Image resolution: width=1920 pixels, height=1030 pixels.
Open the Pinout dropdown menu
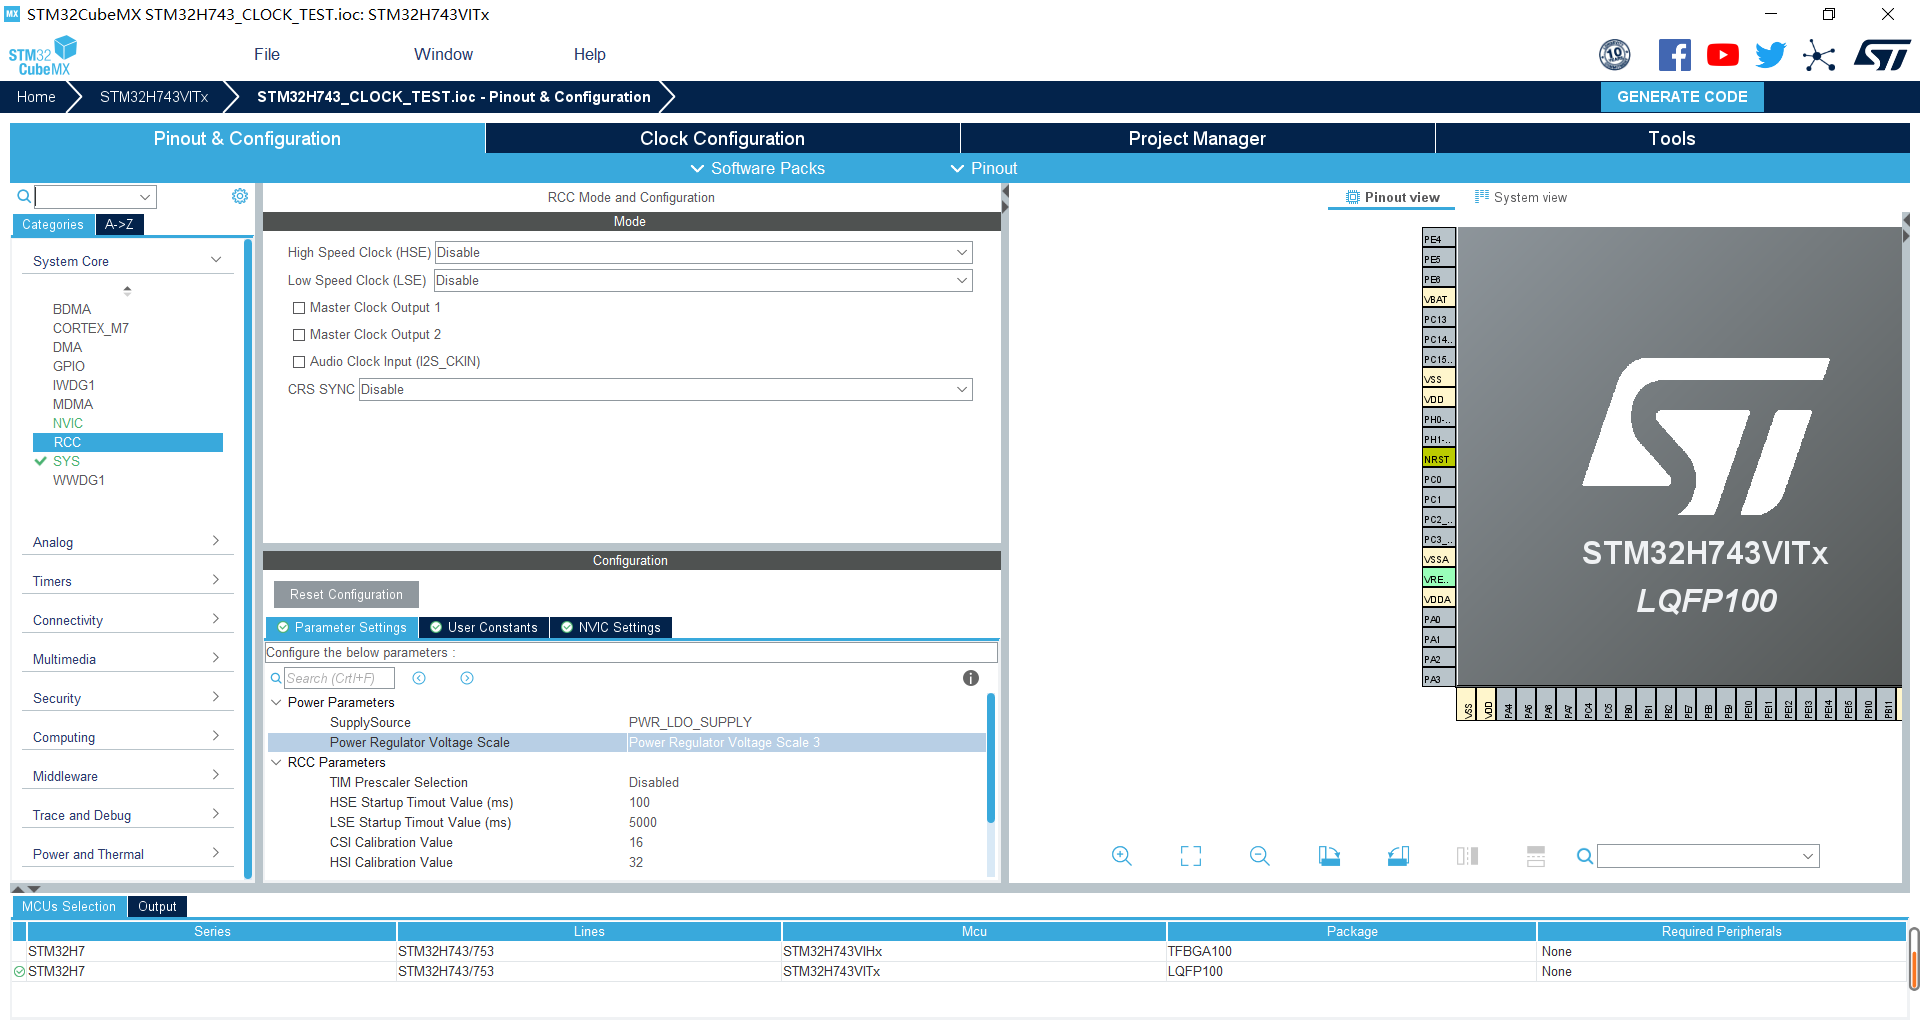[x=984, y=168]
